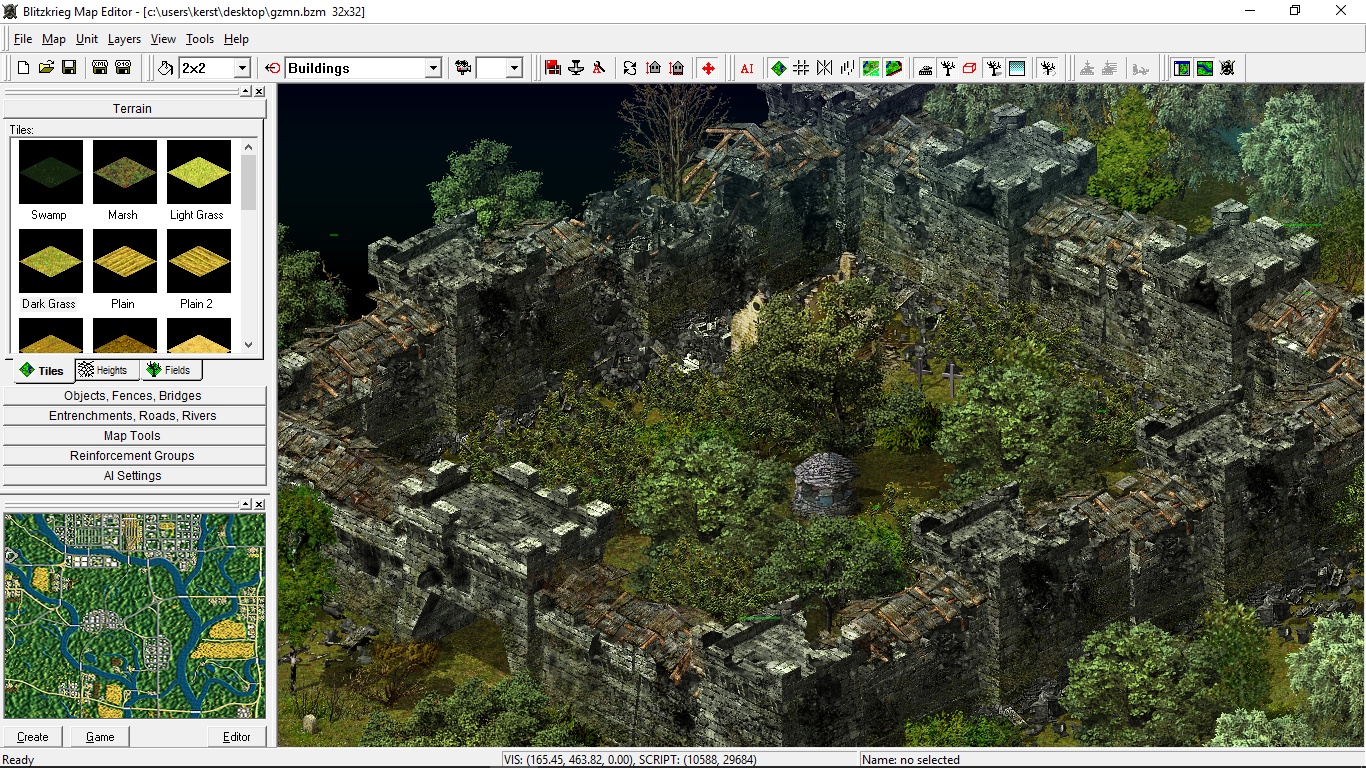Viewport: 1366px width, 768px height.
Task: Expand Entrenchments, Roads, Rivers section
Action: click(x=134, y=416)
